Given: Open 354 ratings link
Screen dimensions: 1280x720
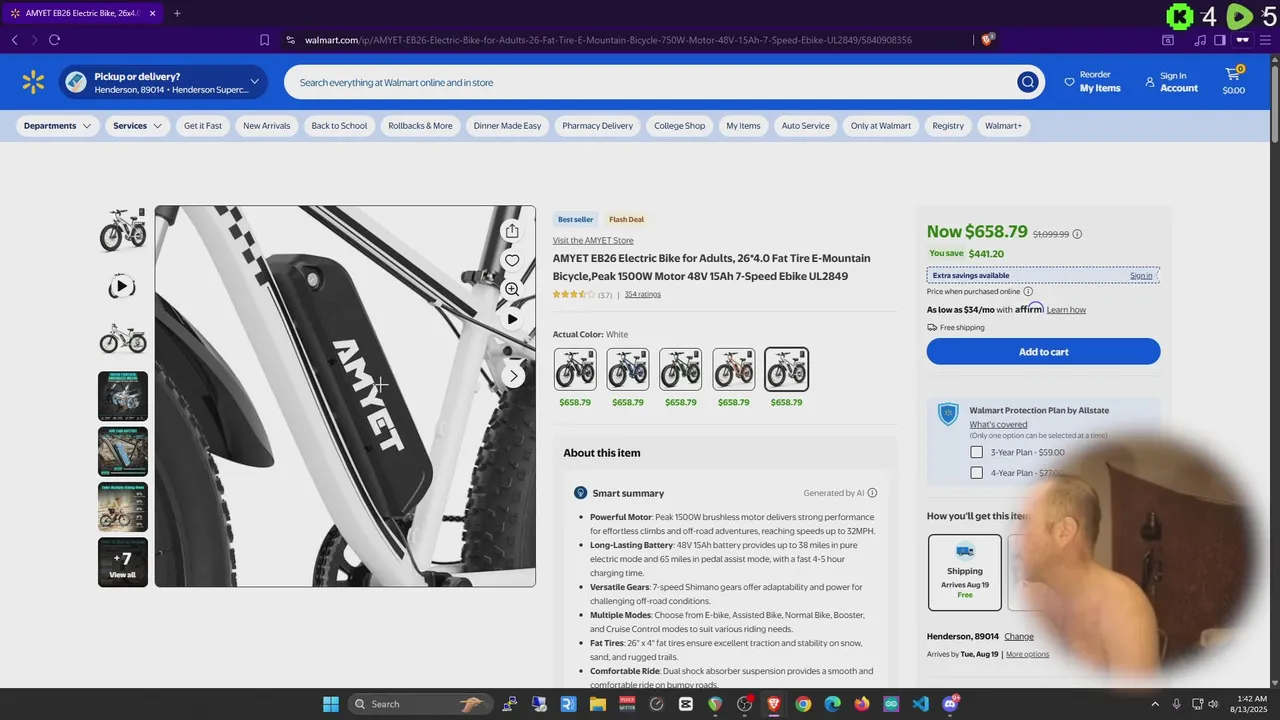Looking at the screenshot, I should pos(642,294).
